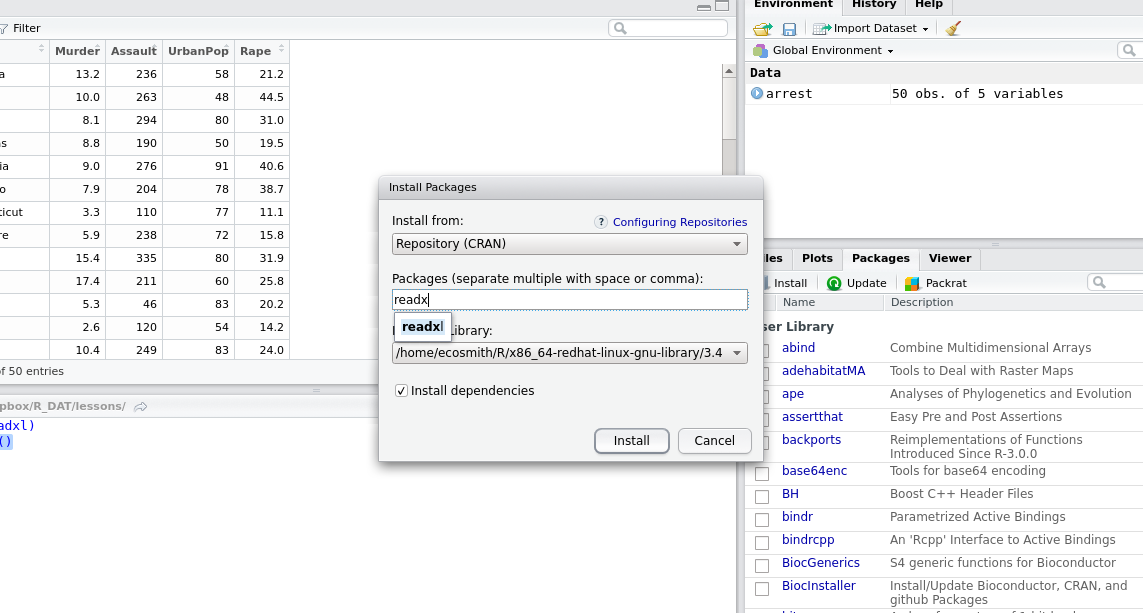This screenshot has height=613, width=1143.
Task: Expand arrest data object blue arrow icon
Action: (757, 93)
